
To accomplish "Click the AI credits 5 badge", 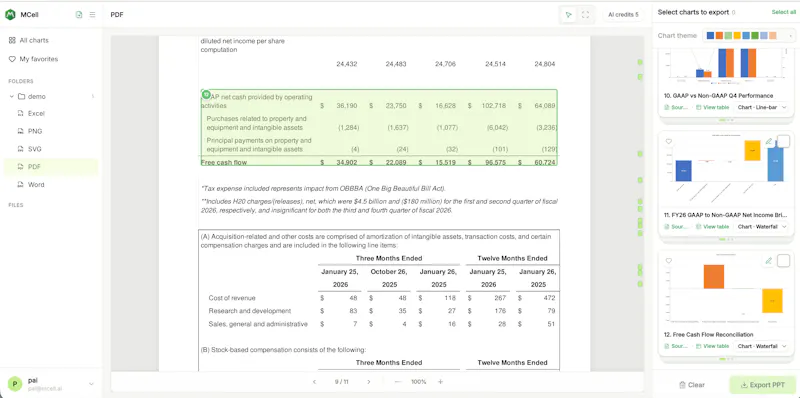I will (623, 15).
